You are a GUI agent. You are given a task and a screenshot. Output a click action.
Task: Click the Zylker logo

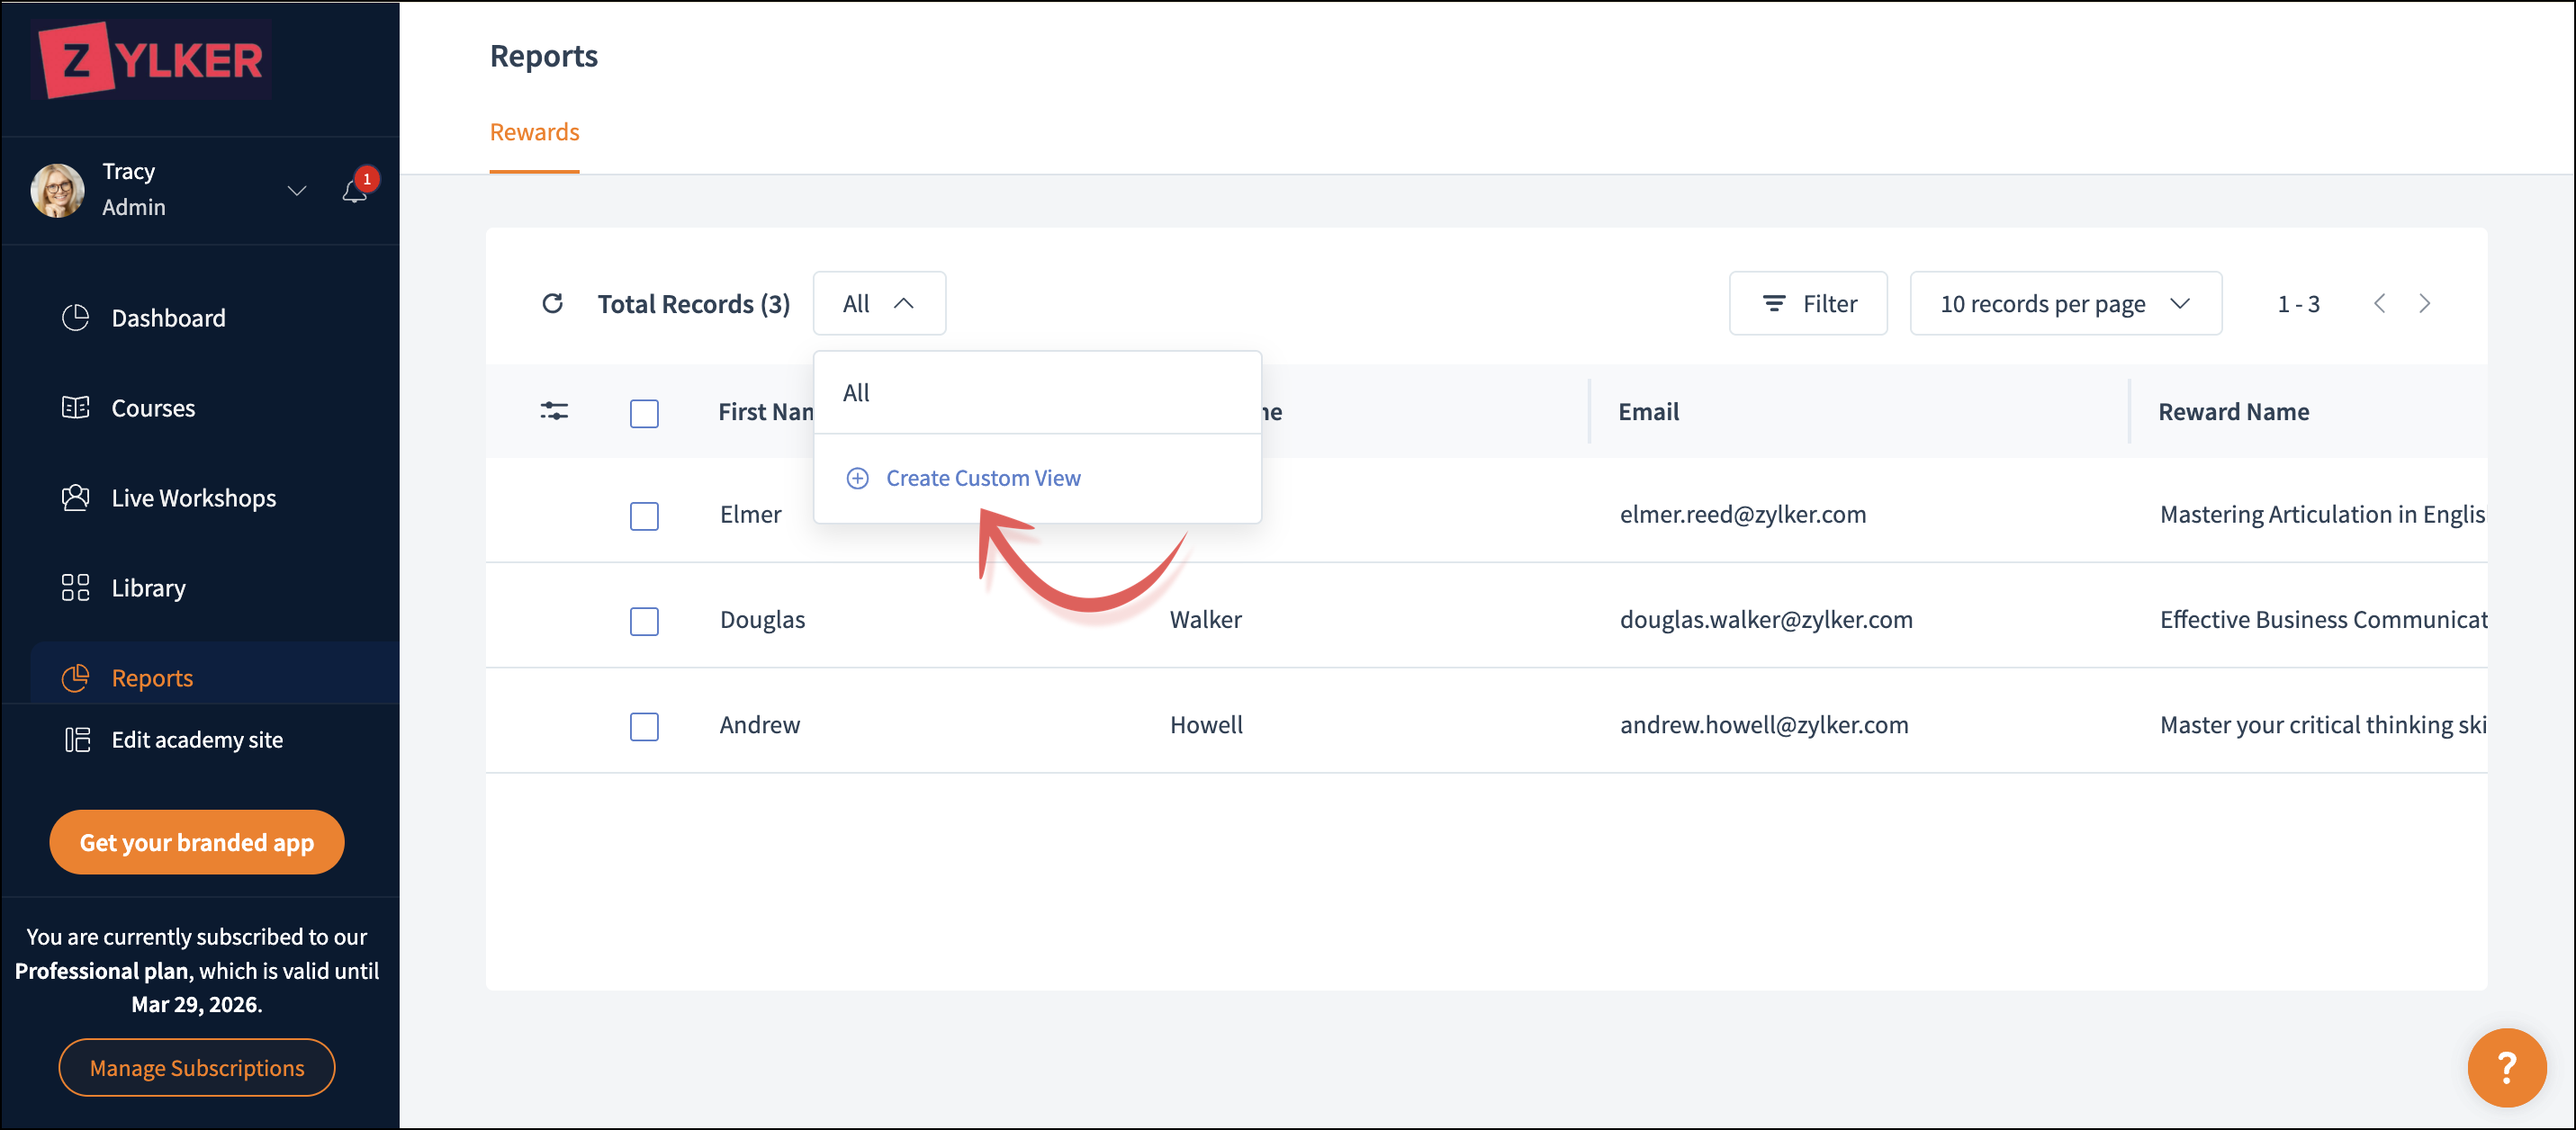(x=152, y=60)
